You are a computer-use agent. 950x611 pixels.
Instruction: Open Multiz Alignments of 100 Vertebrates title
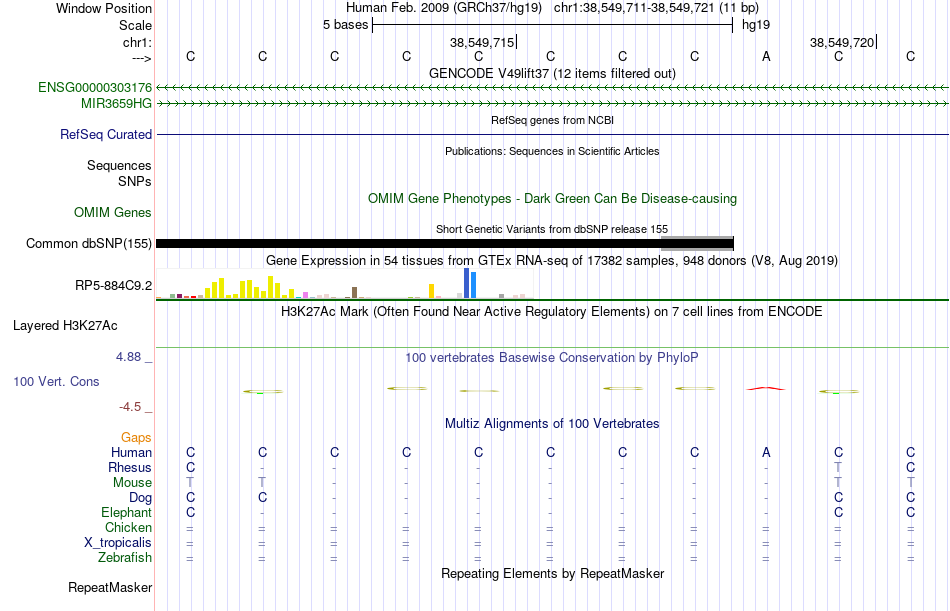tap(552, 424)
